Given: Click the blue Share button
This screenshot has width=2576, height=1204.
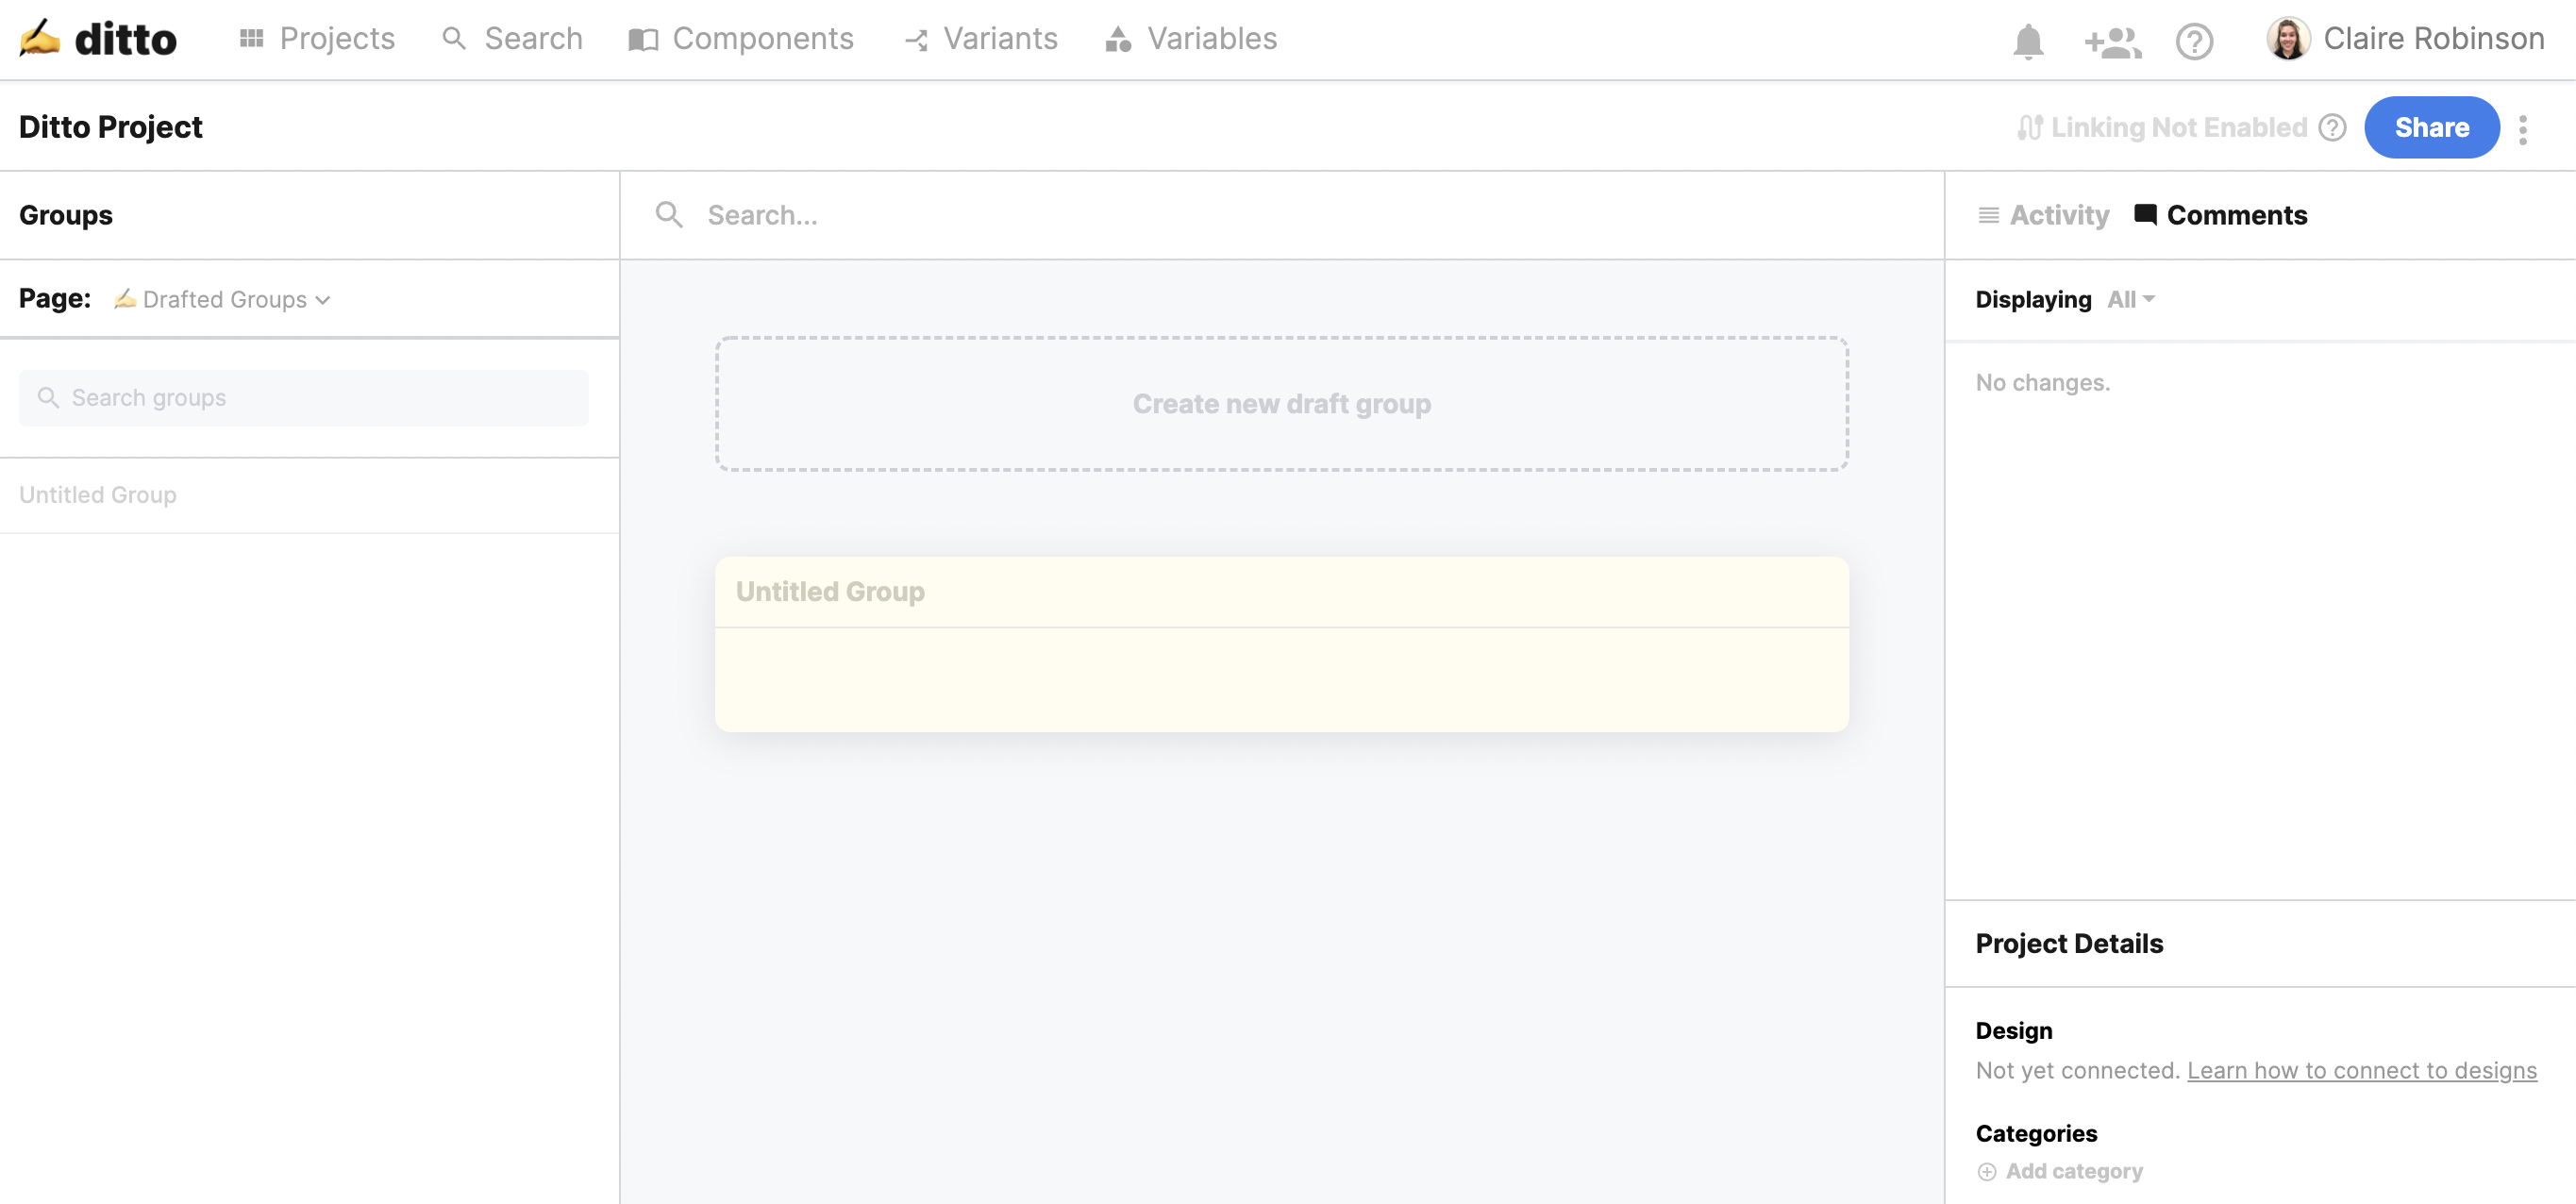Looking at the screenshot, I should pyautogui.click(x=2431, y=127).
